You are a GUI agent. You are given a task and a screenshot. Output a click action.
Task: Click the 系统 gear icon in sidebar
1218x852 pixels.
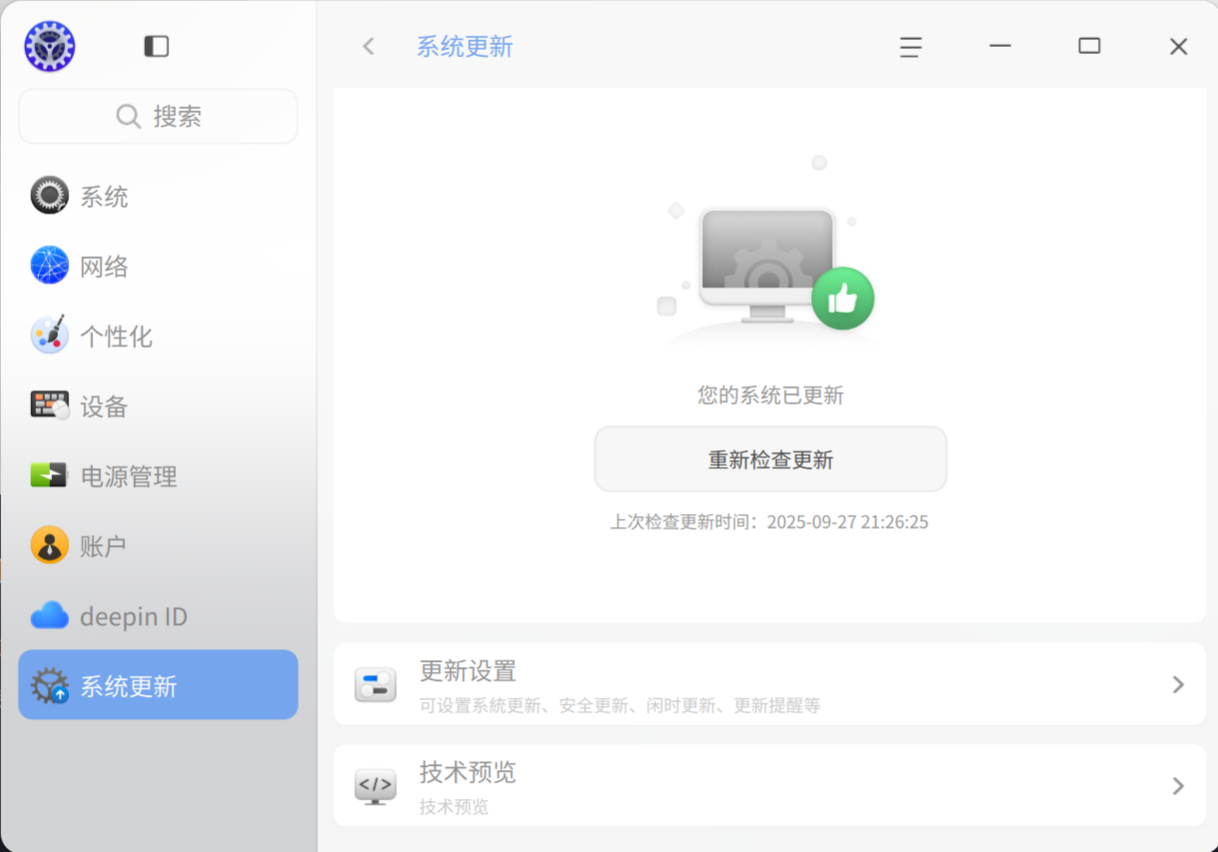(x=49, y=196)
